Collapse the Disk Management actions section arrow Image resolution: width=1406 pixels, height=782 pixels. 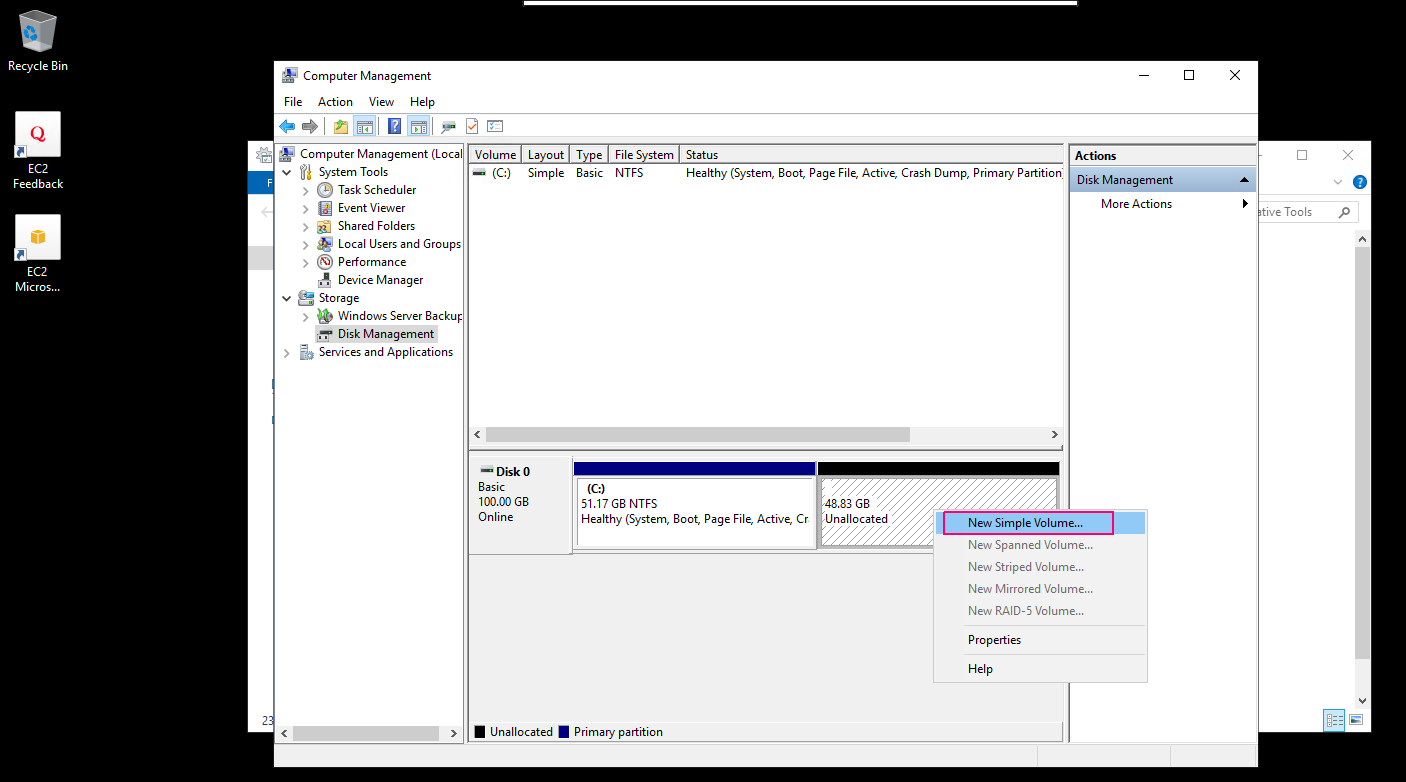click(x=1244, y=180)
